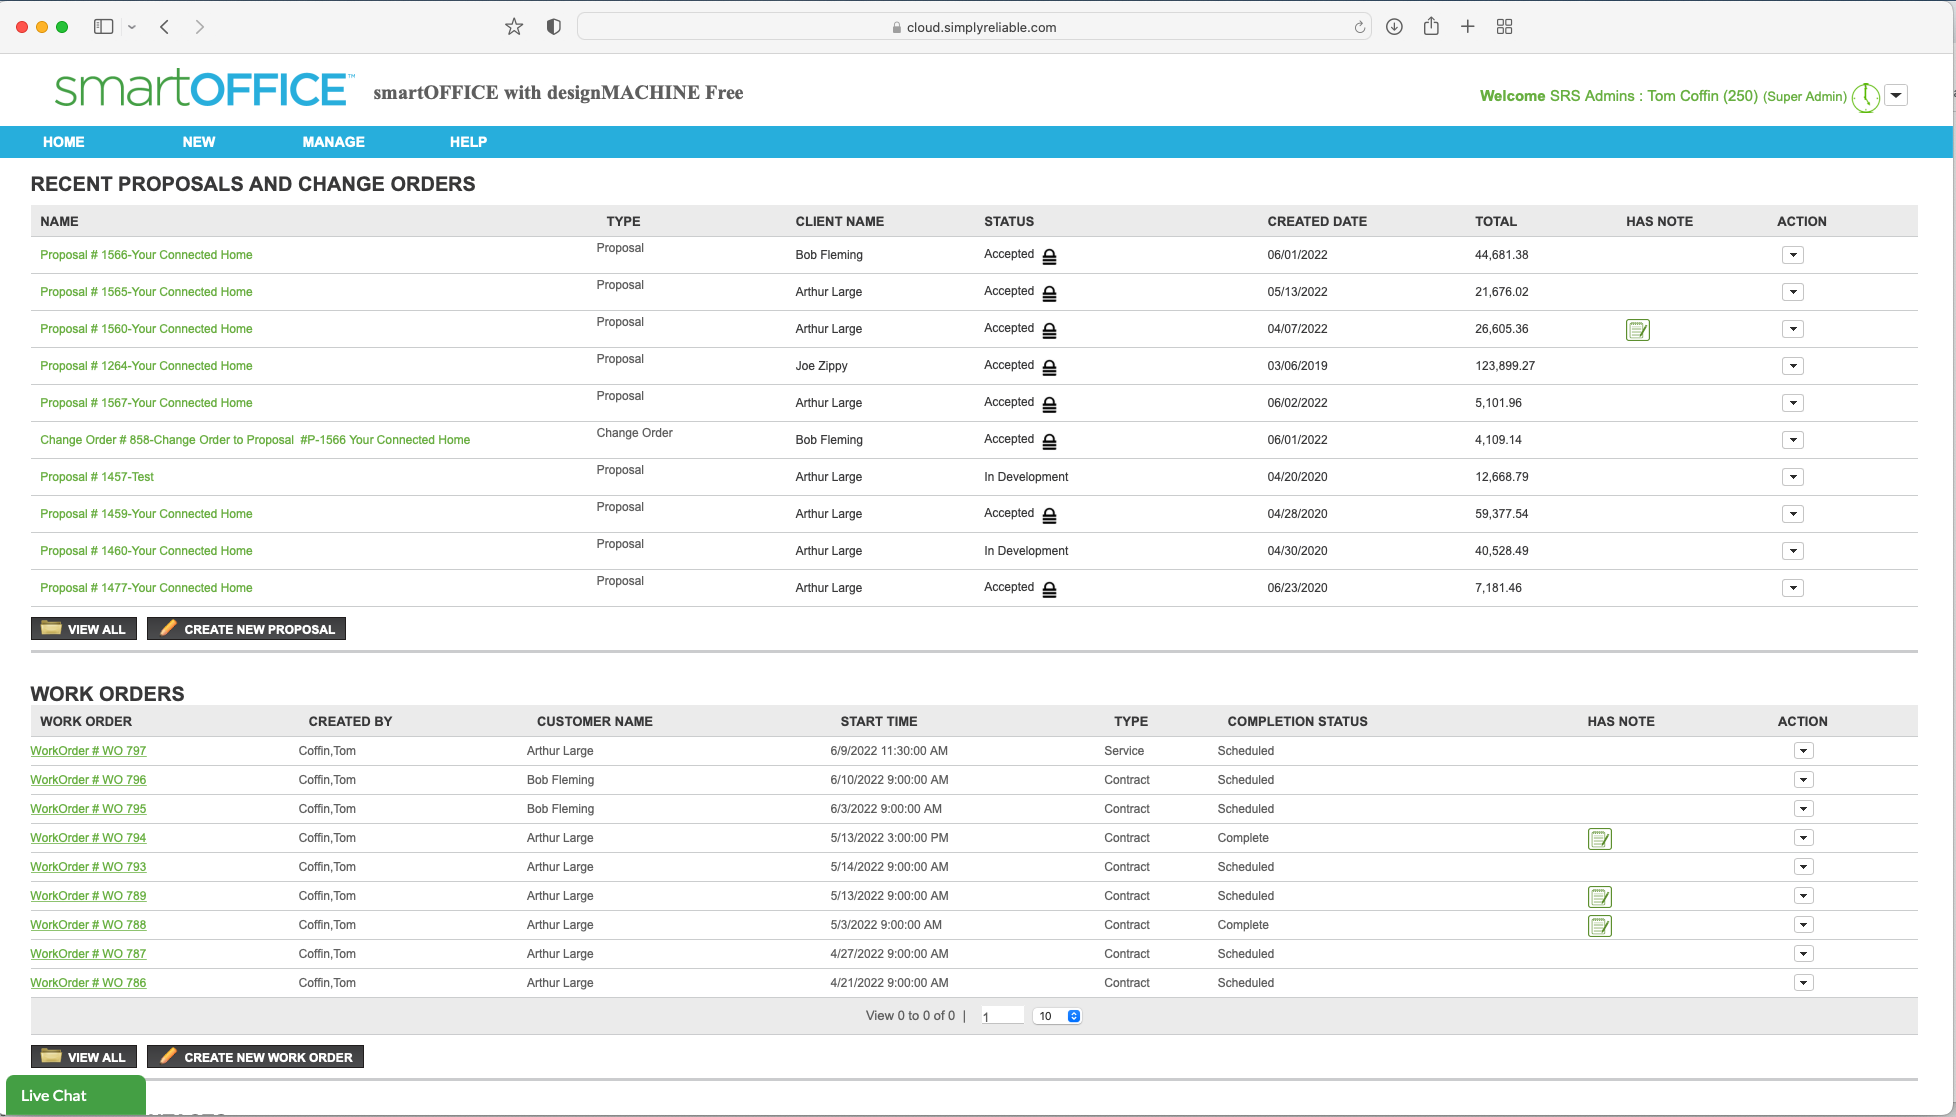Open user account dropdown arrow
The width and height of the screenshot is (1956, 1117).
(x=1896, y=96)
